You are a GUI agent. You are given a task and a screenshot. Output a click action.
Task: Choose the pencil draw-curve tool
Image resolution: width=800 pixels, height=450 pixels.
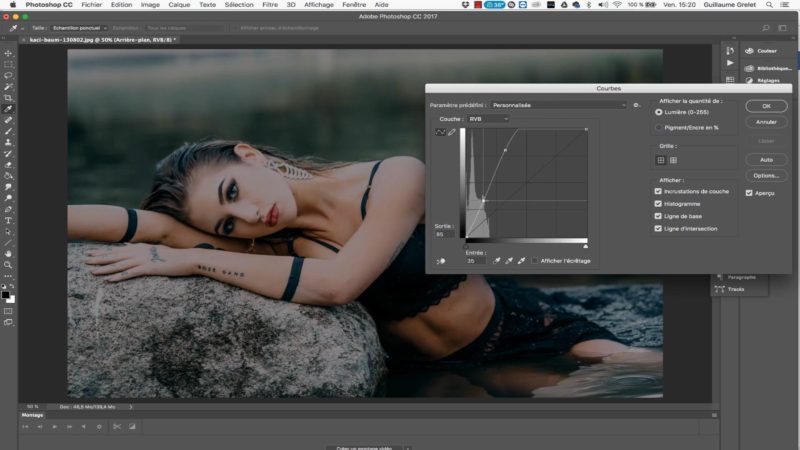click(x=452, y=132)
